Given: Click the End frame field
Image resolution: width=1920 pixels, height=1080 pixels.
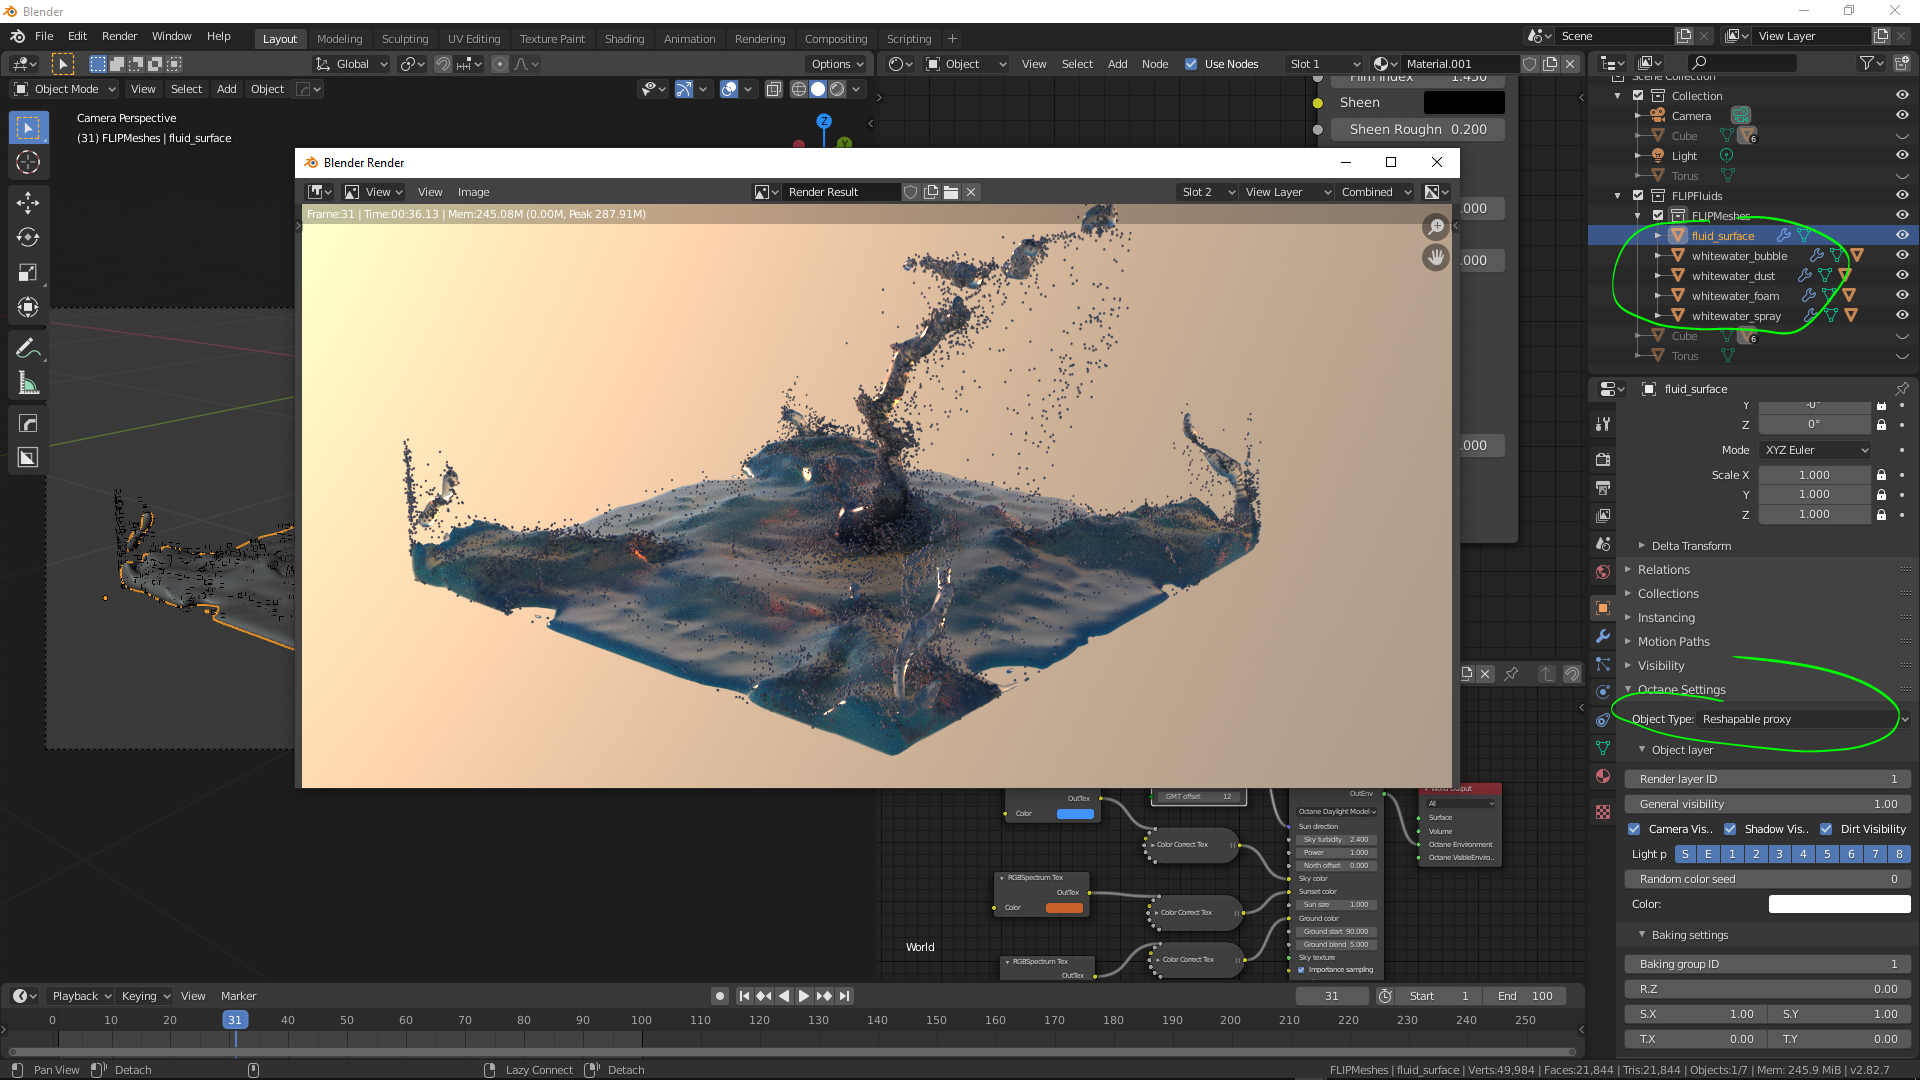Looking at the screenshot, I should pyautogui.click(x=1525, y=996).
